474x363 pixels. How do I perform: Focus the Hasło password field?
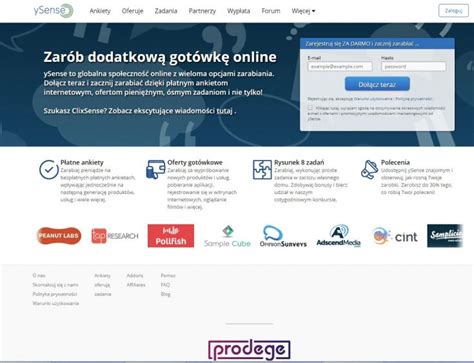click(x=413, y=66)
